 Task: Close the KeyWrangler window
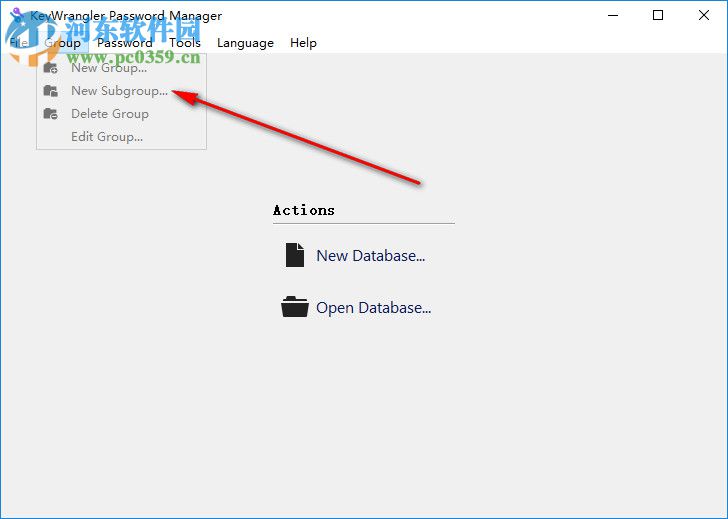coord(703,15)
